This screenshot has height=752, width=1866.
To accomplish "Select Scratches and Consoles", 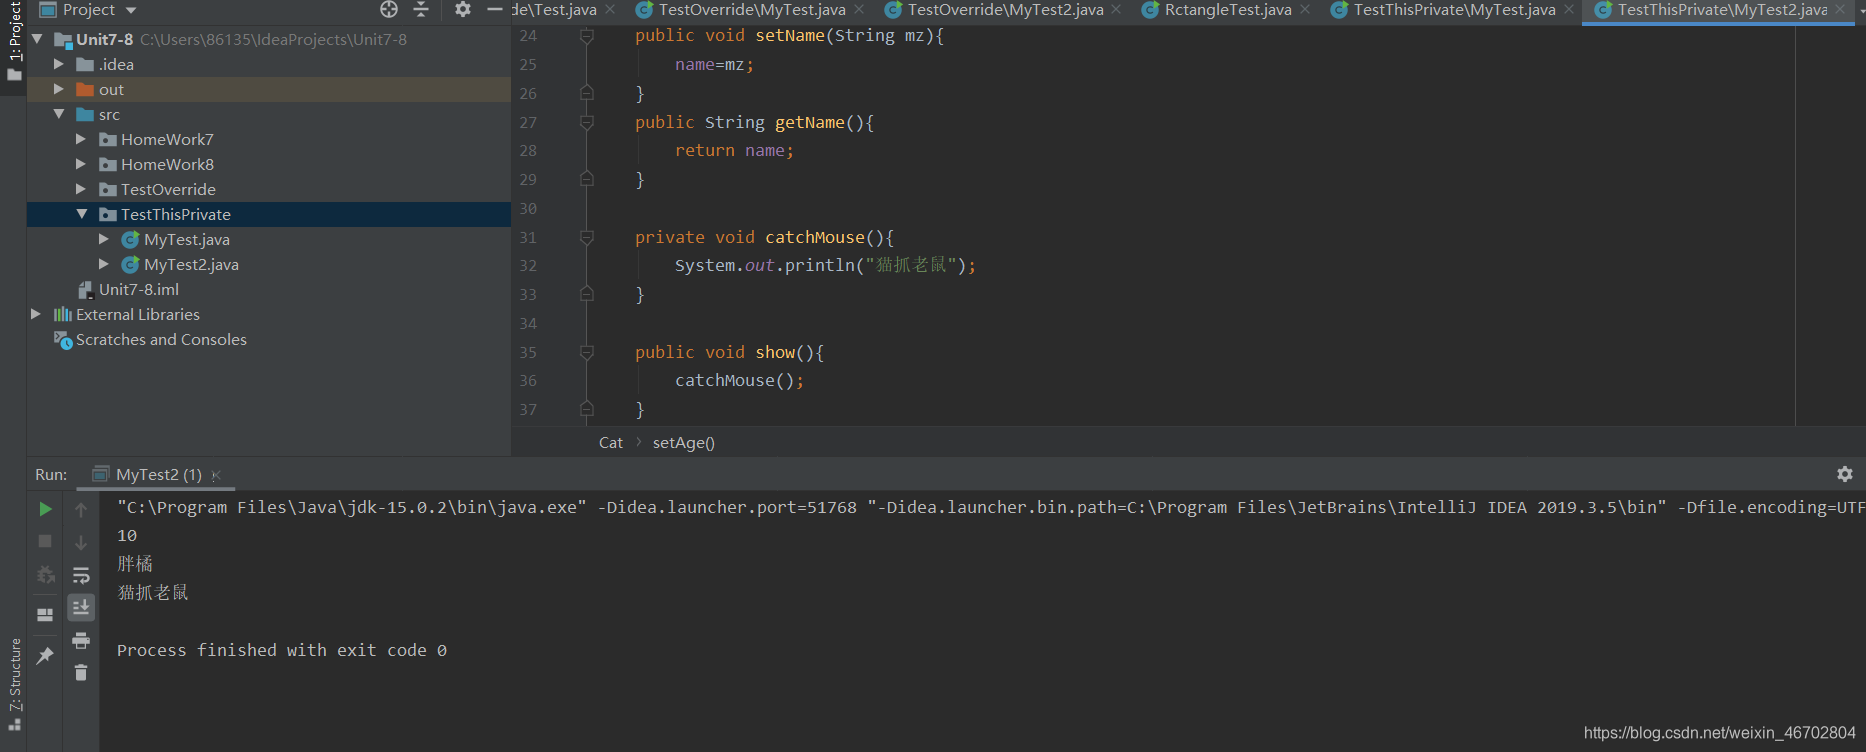I will pos(161,339).
